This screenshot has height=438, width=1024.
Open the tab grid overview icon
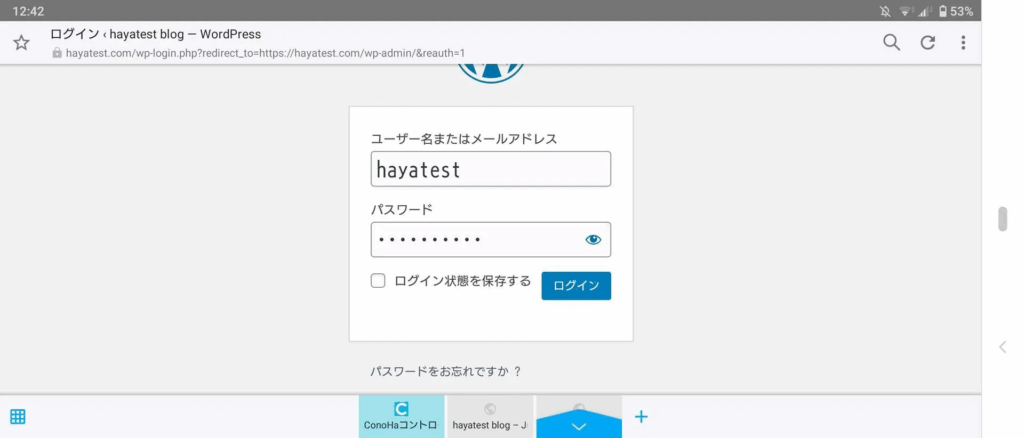[x=18, y=416]
